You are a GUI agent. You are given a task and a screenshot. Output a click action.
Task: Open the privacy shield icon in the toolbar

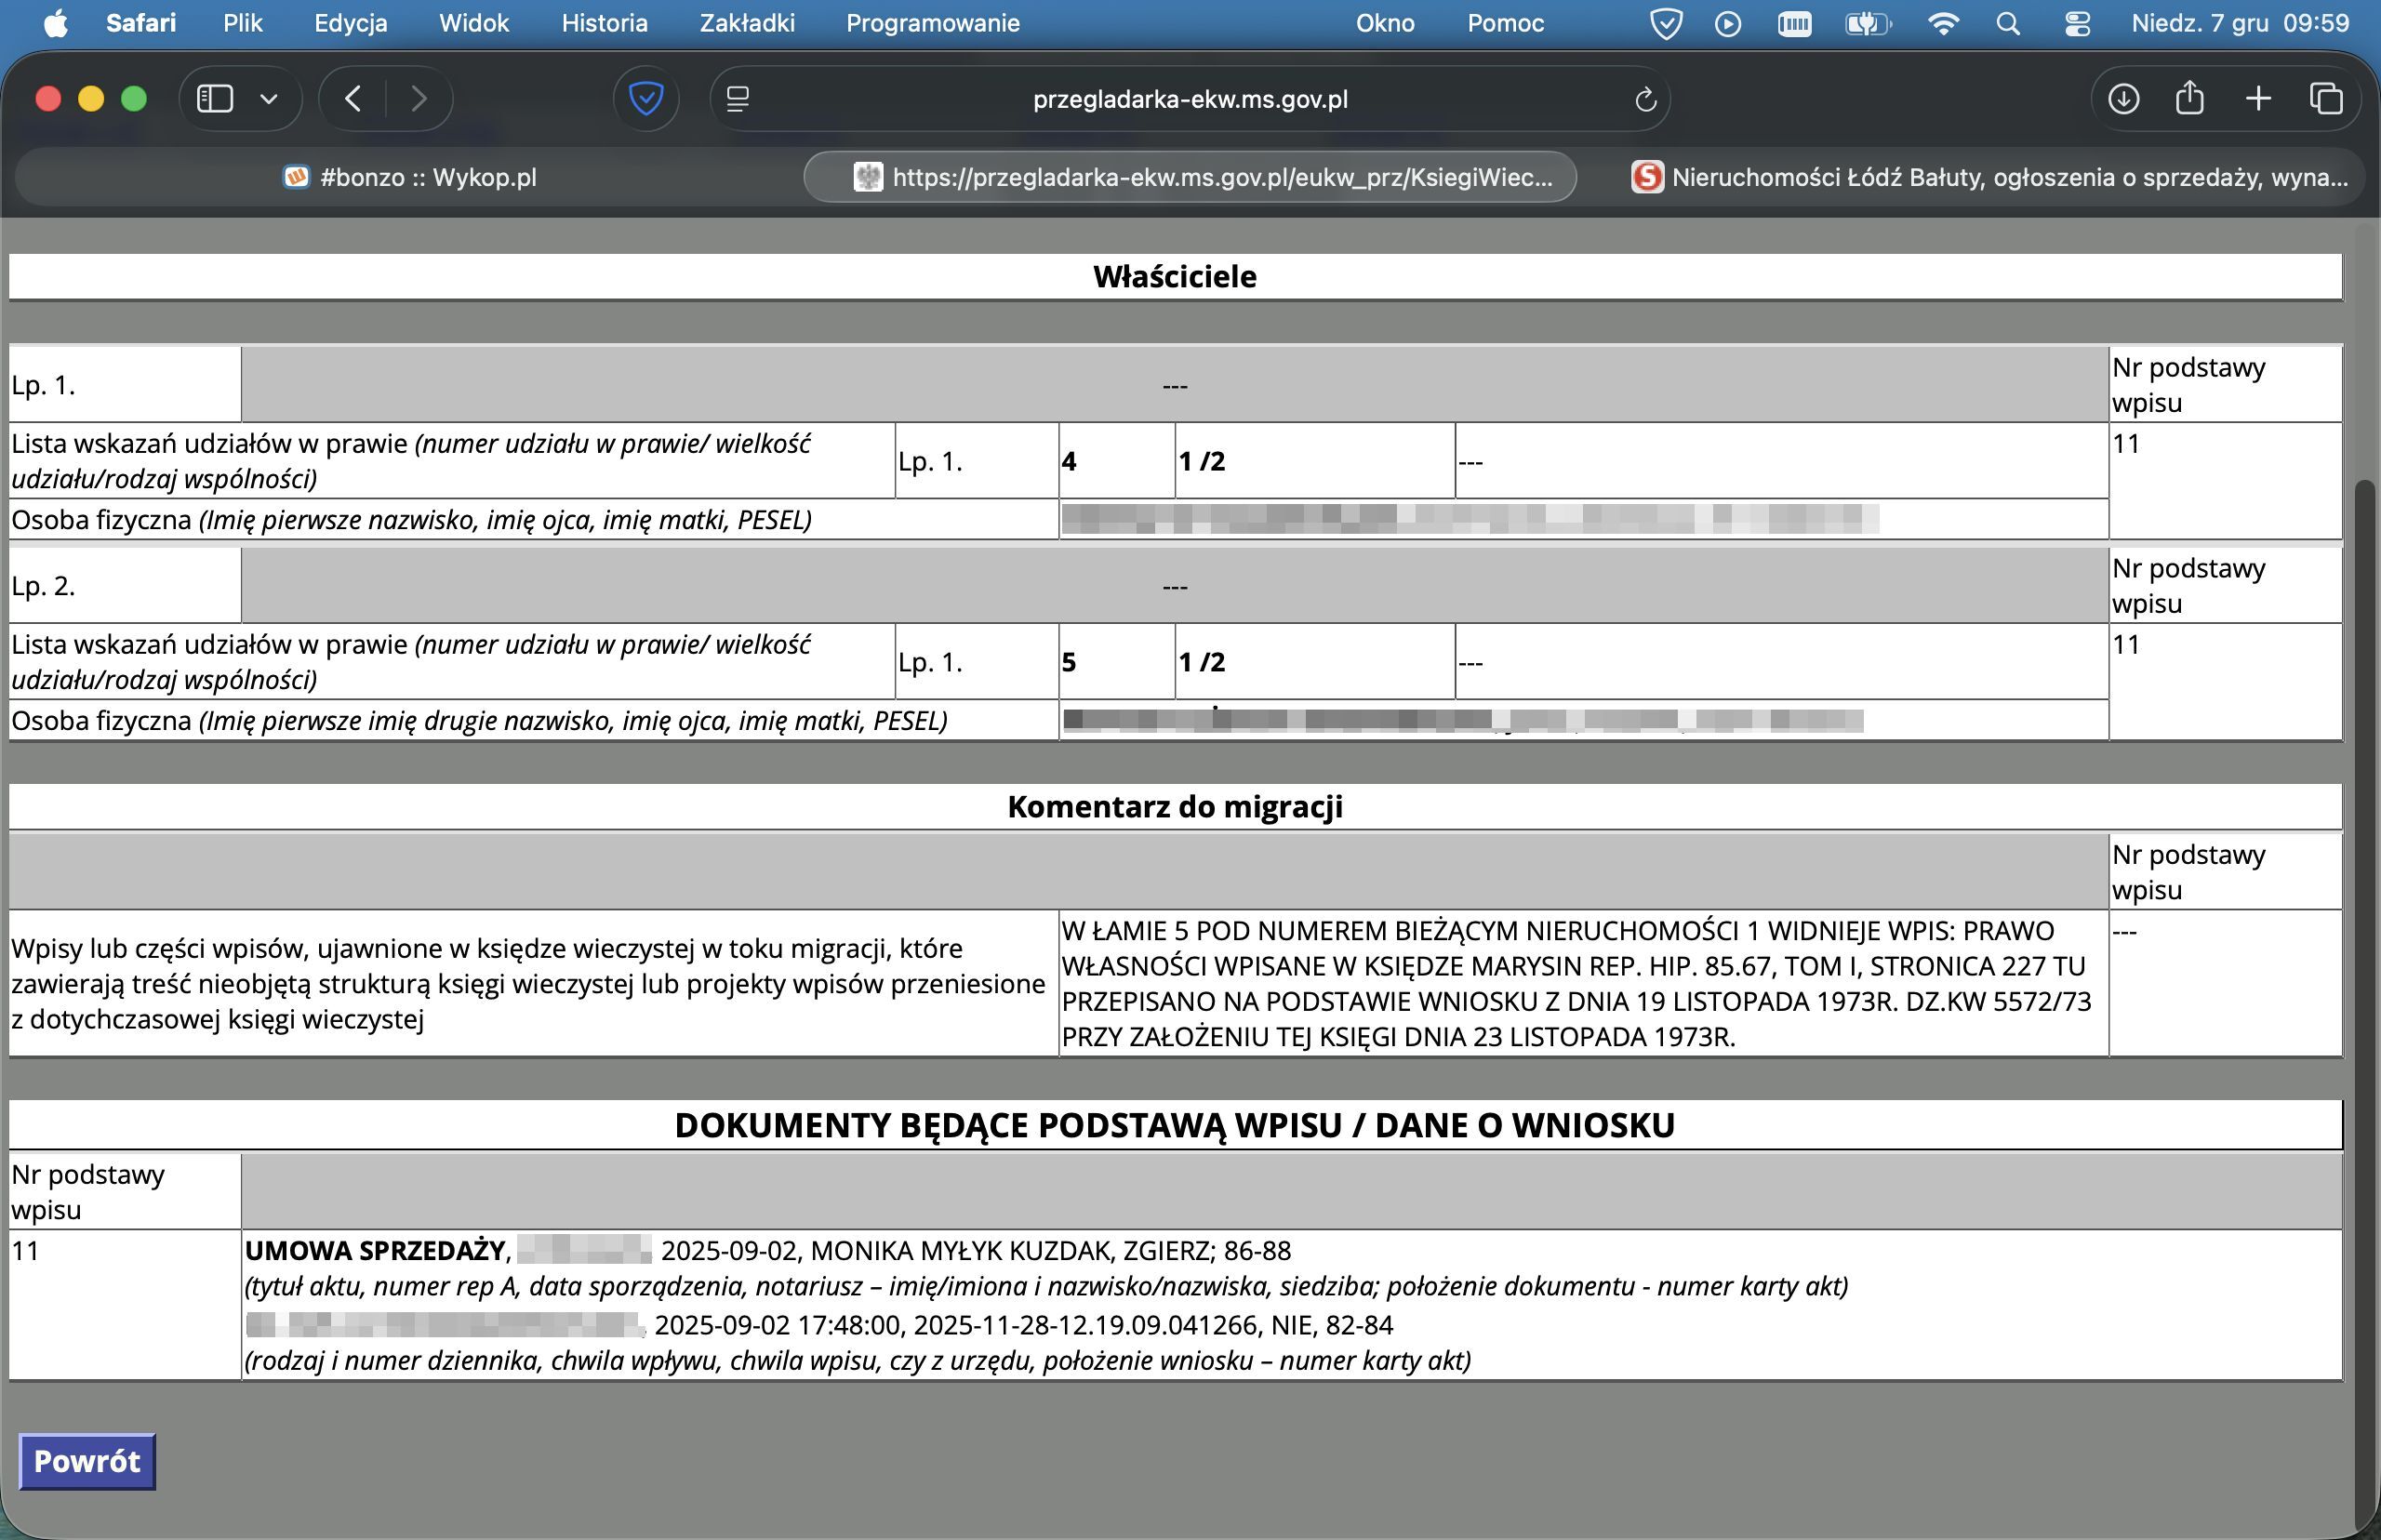tap(646, 98)
